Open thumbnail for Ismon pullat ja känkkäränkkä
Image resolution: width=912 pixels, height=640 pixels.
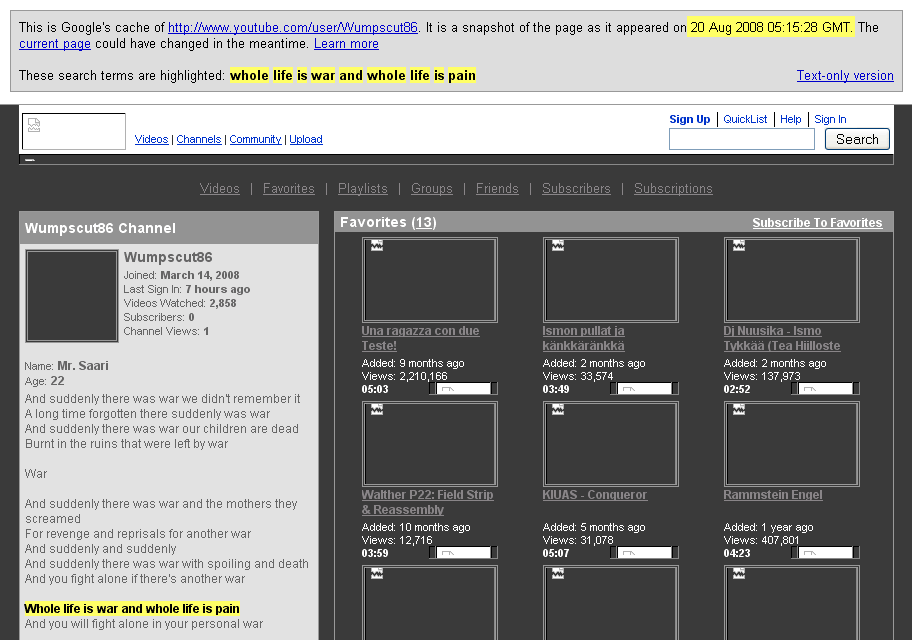click(x=610, y=280)
